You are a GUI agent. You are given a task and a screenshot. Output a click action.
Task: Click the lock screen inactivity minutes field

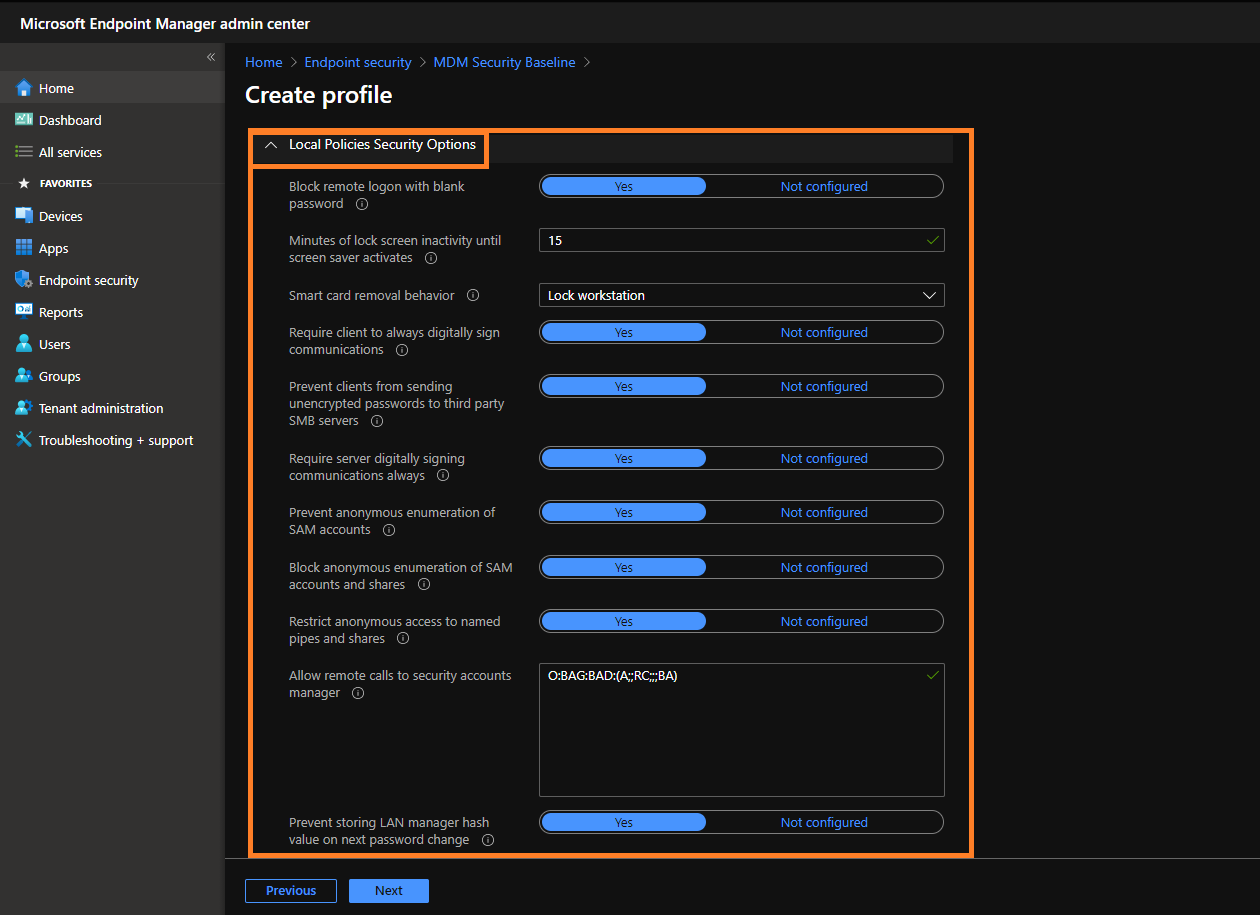[x=742, y=240]
